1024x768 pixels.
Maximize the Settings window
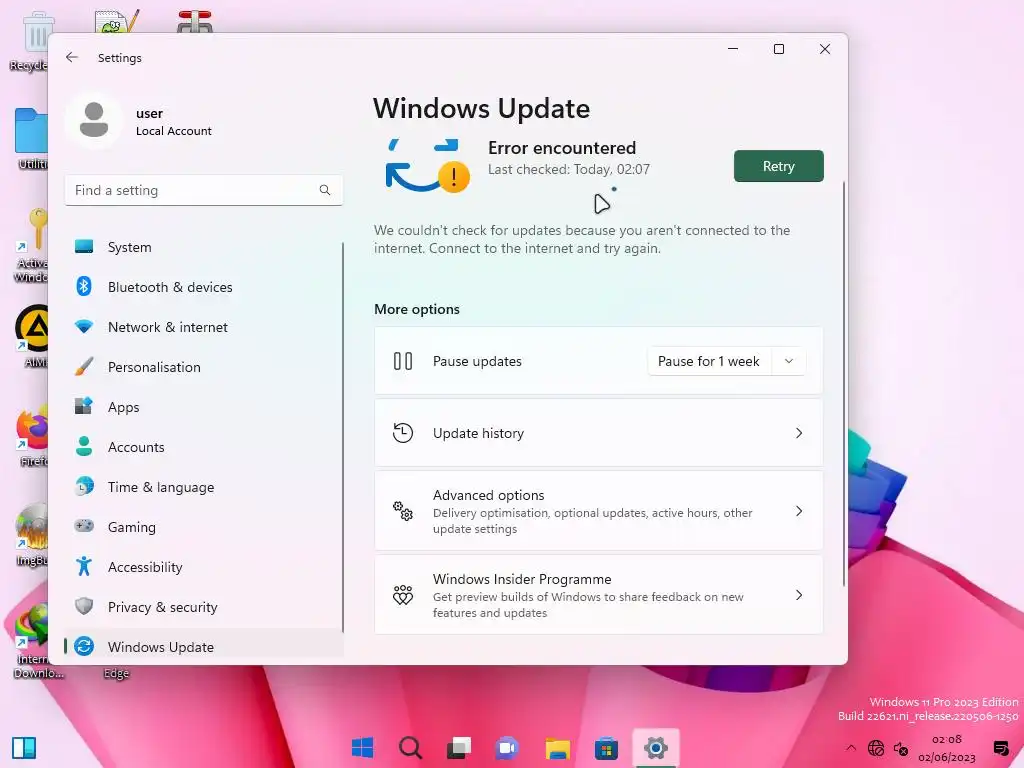point(778,49)
